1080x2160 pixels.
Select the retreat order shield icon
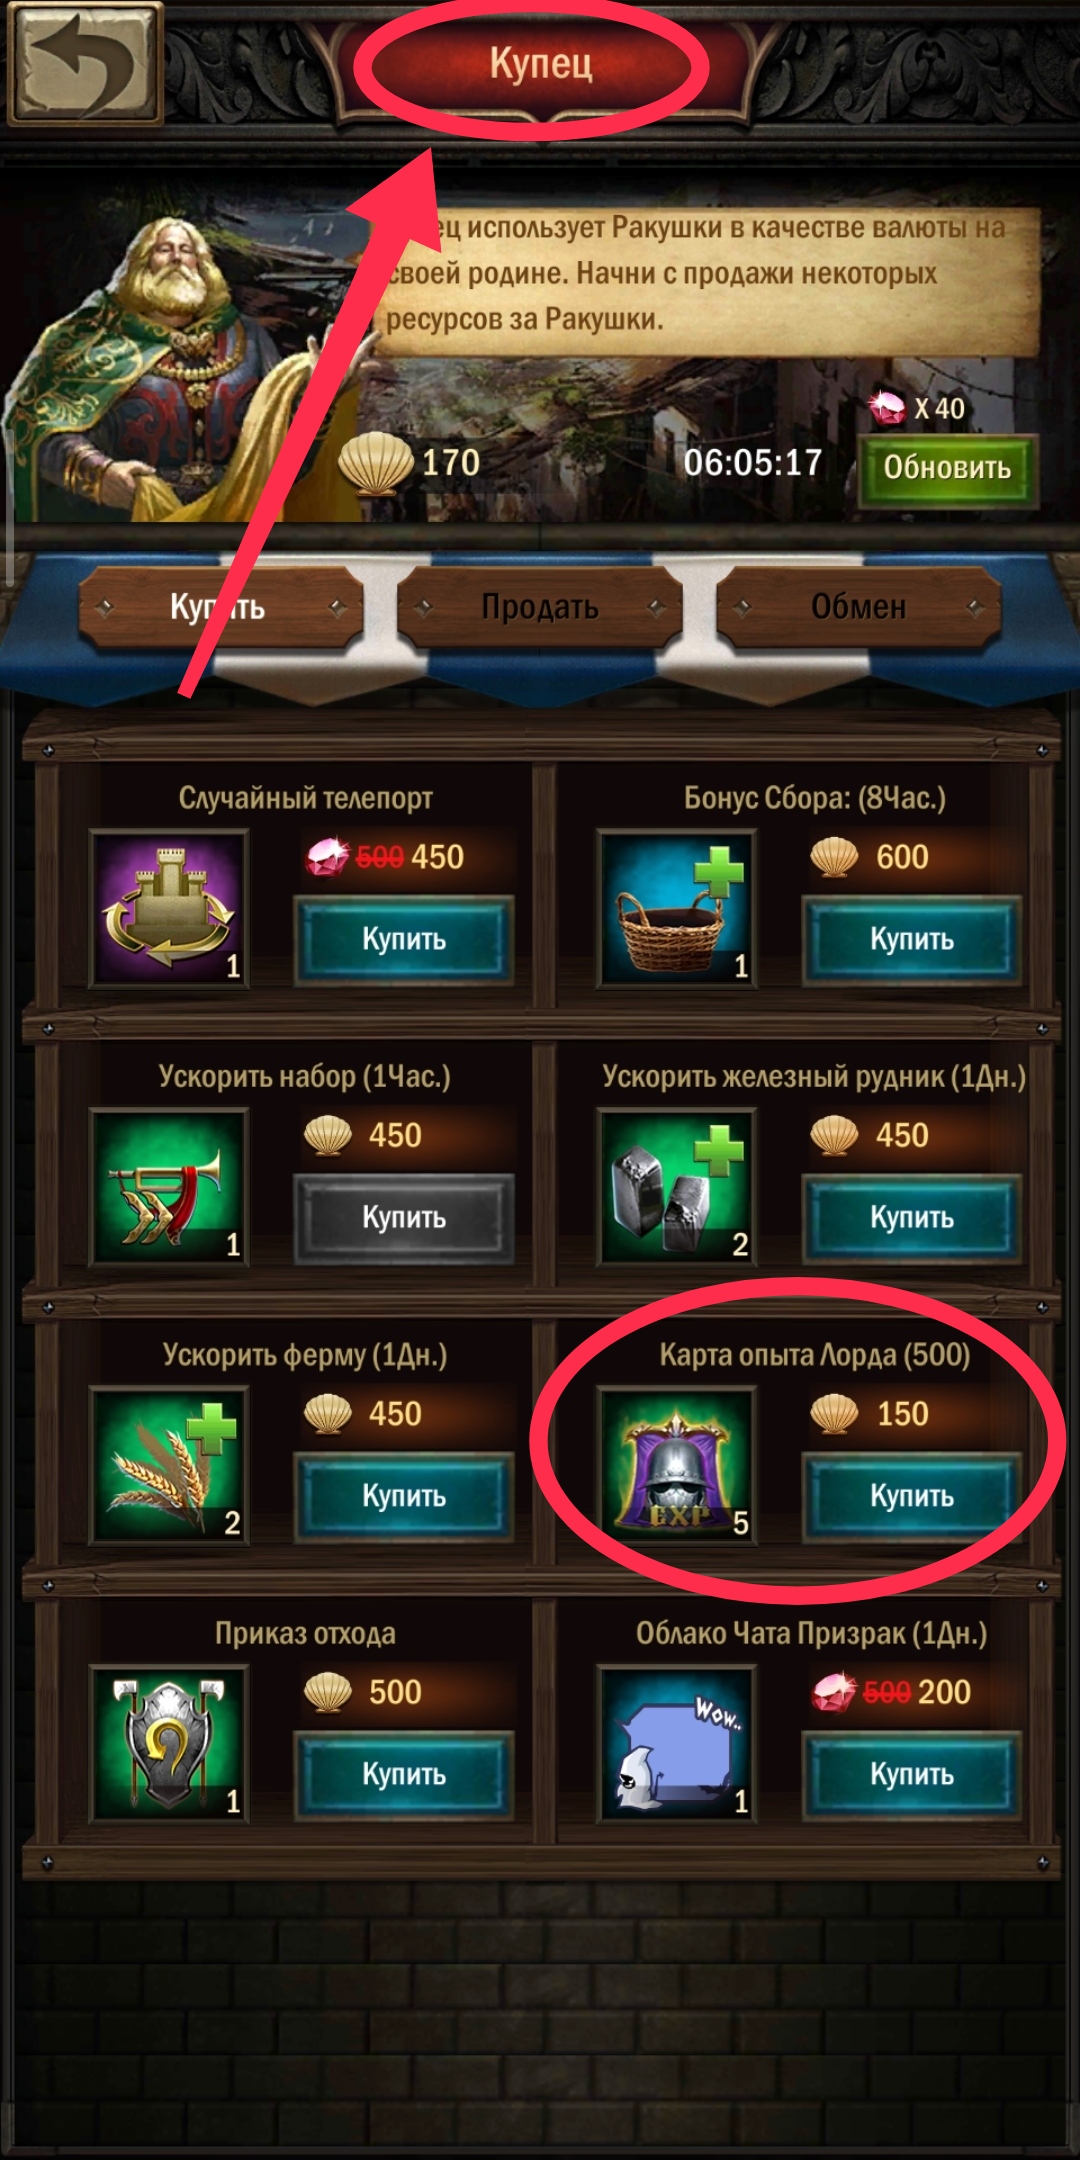pyautogui.click(x=169, y=1743)
